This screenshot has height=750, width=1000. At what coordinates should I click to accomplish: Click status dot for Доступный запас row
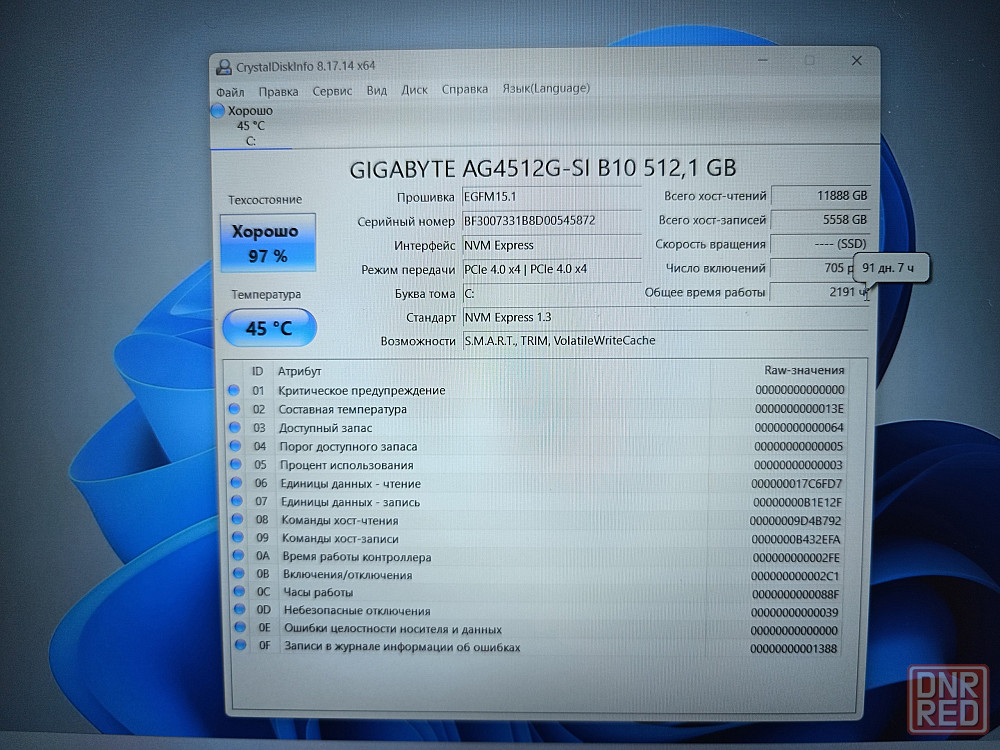235,427
